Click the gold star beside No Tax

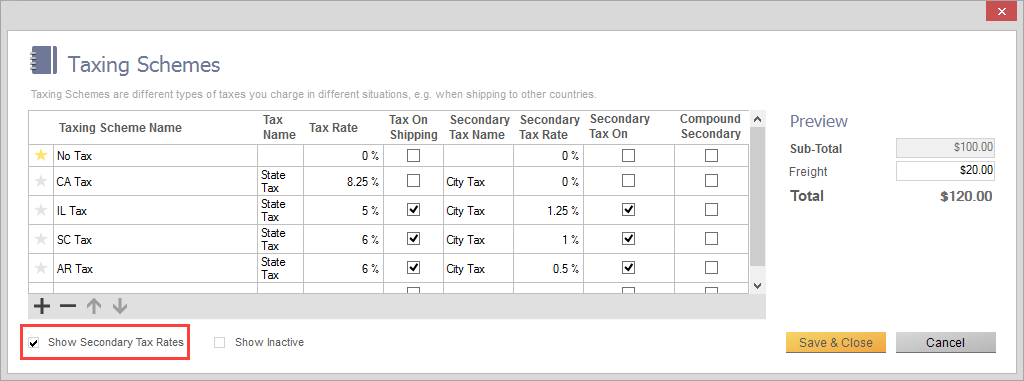[41, 156]
